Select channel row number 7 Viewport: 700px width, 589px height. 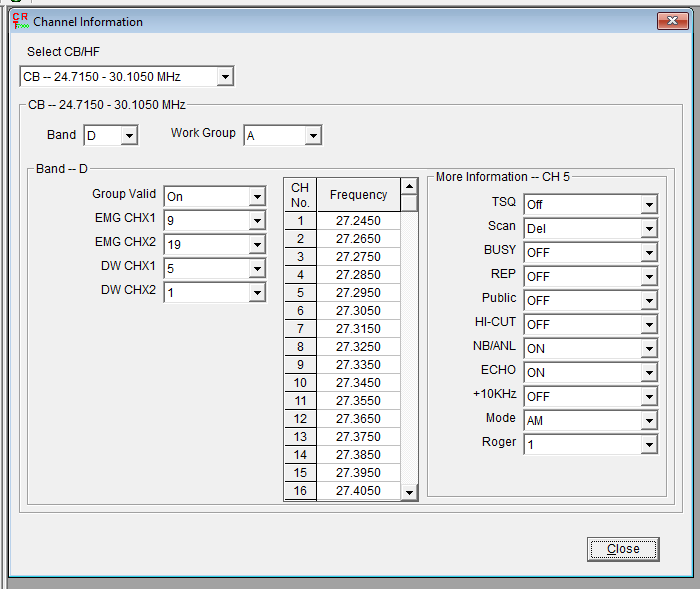click(300, 329)
